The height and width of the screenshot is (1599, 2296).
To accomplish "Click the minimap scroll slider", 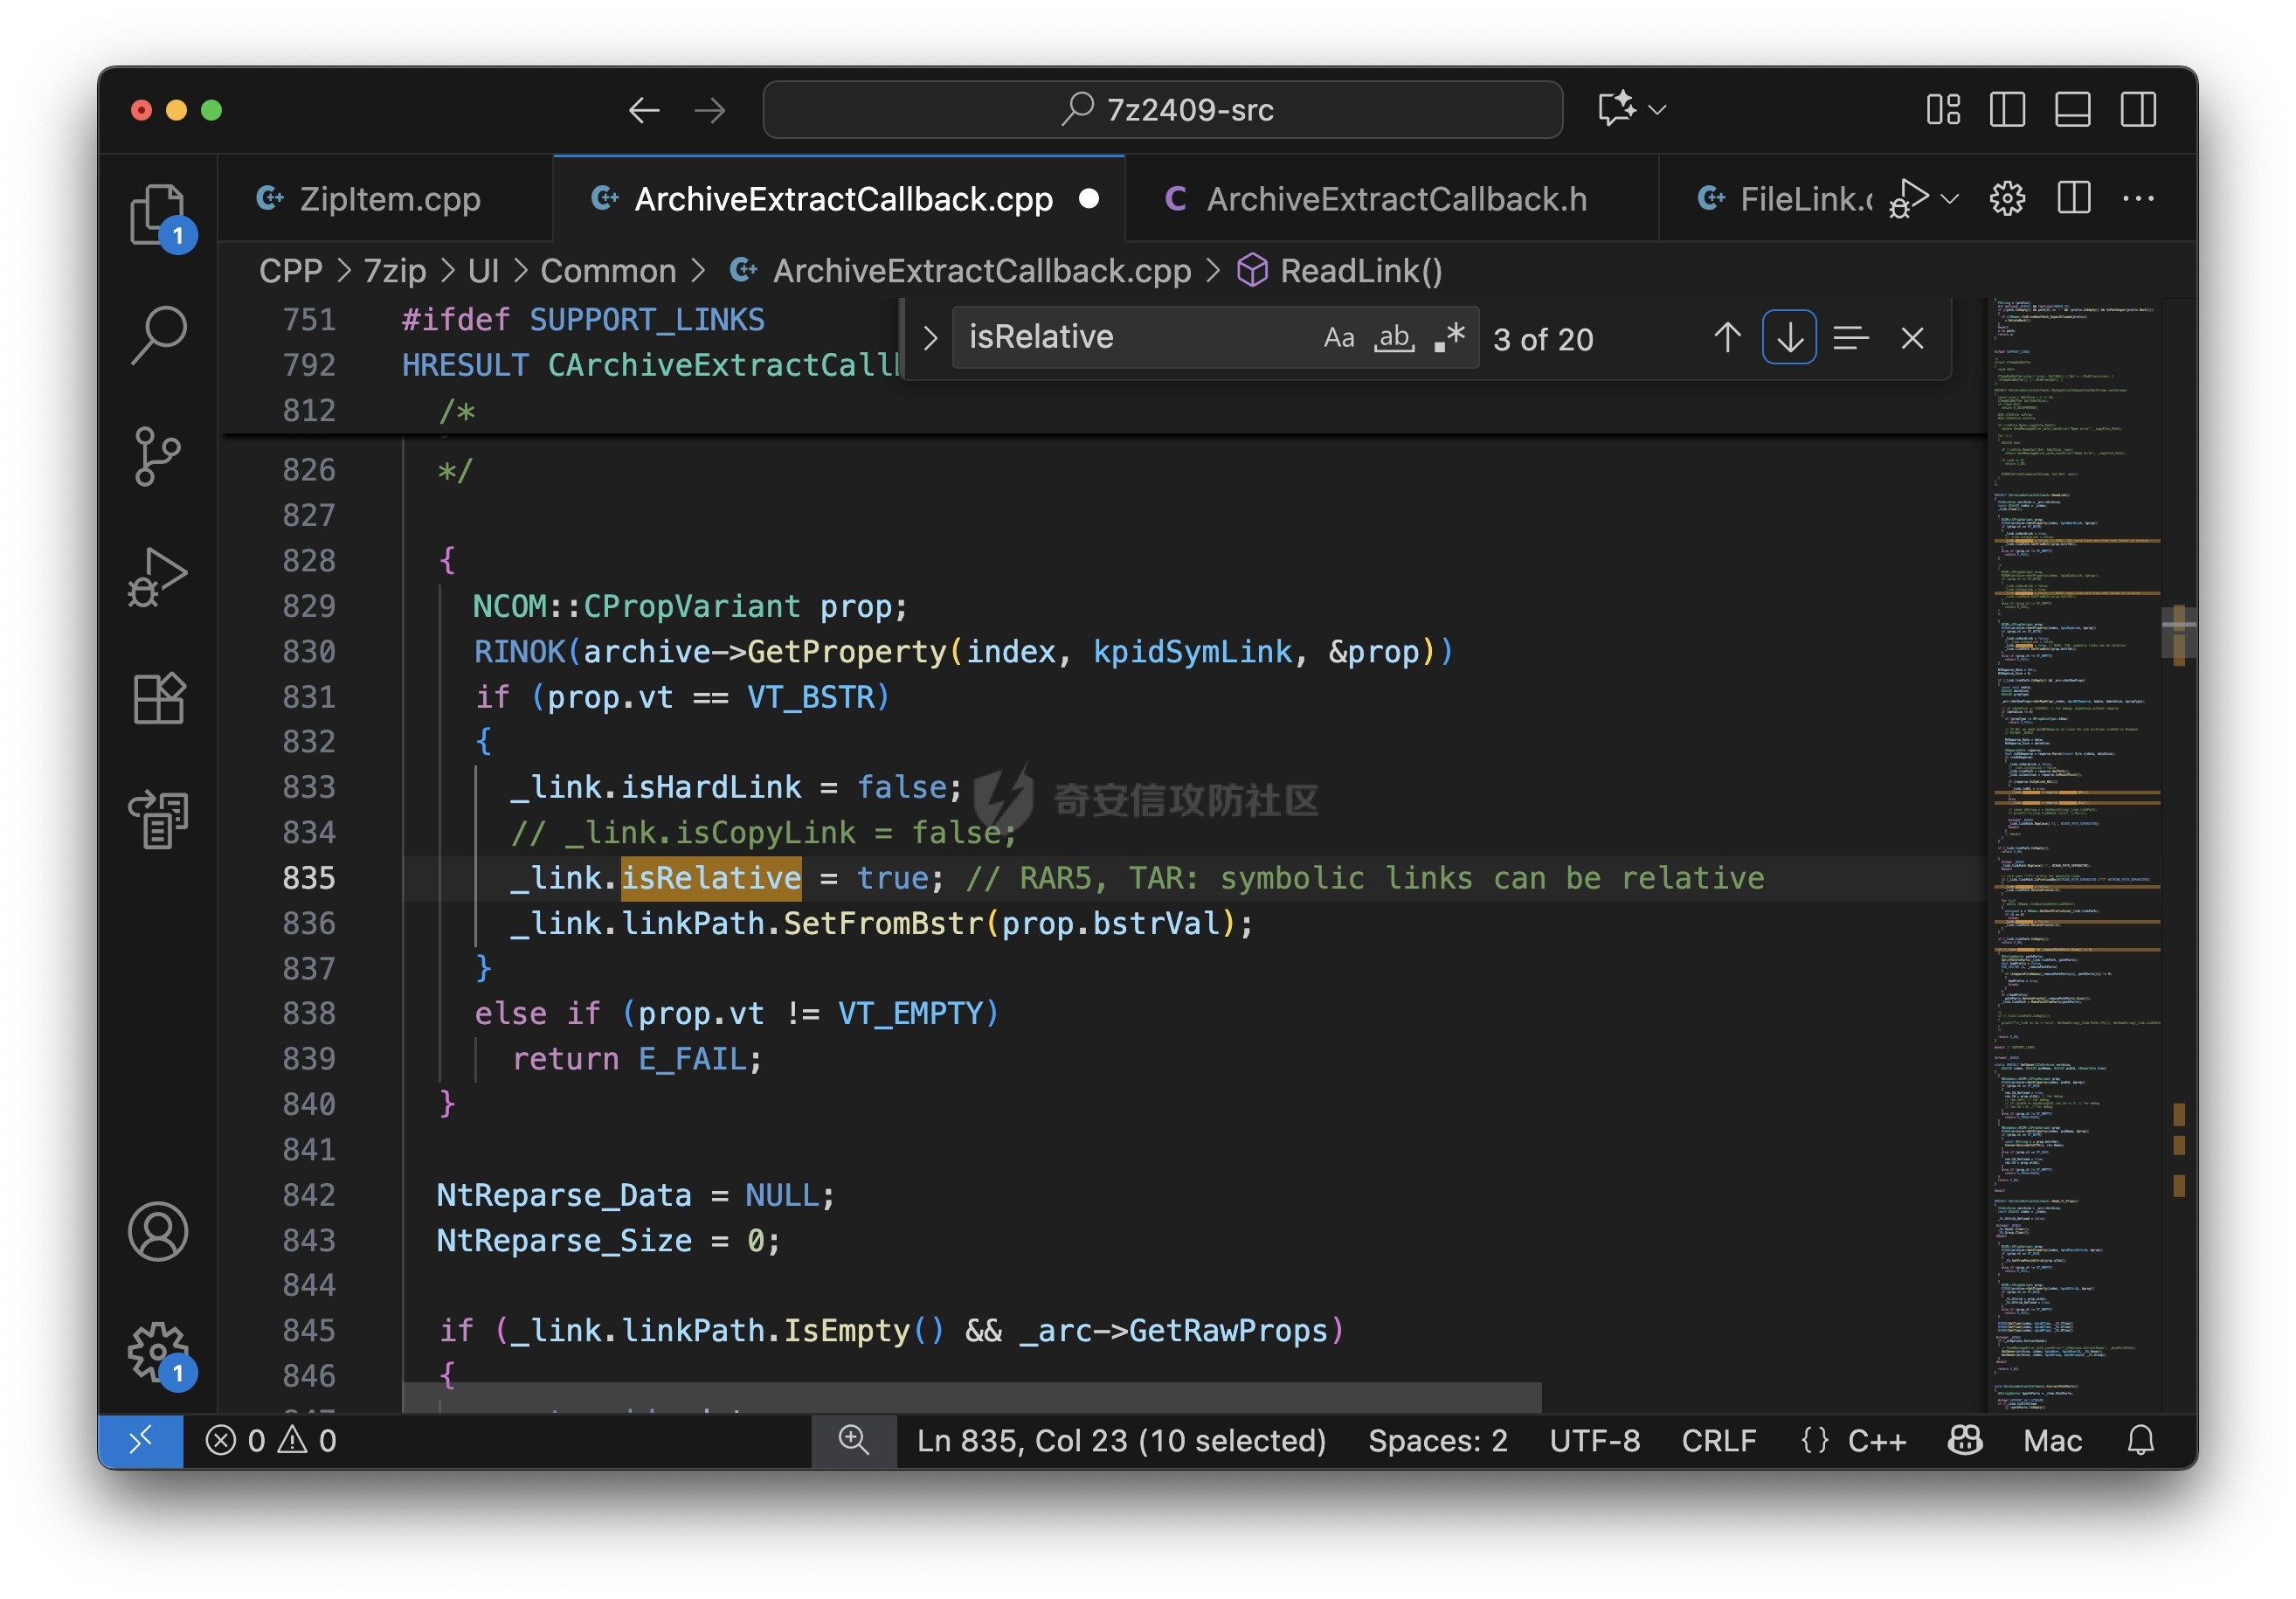I will coord(2177,633).
